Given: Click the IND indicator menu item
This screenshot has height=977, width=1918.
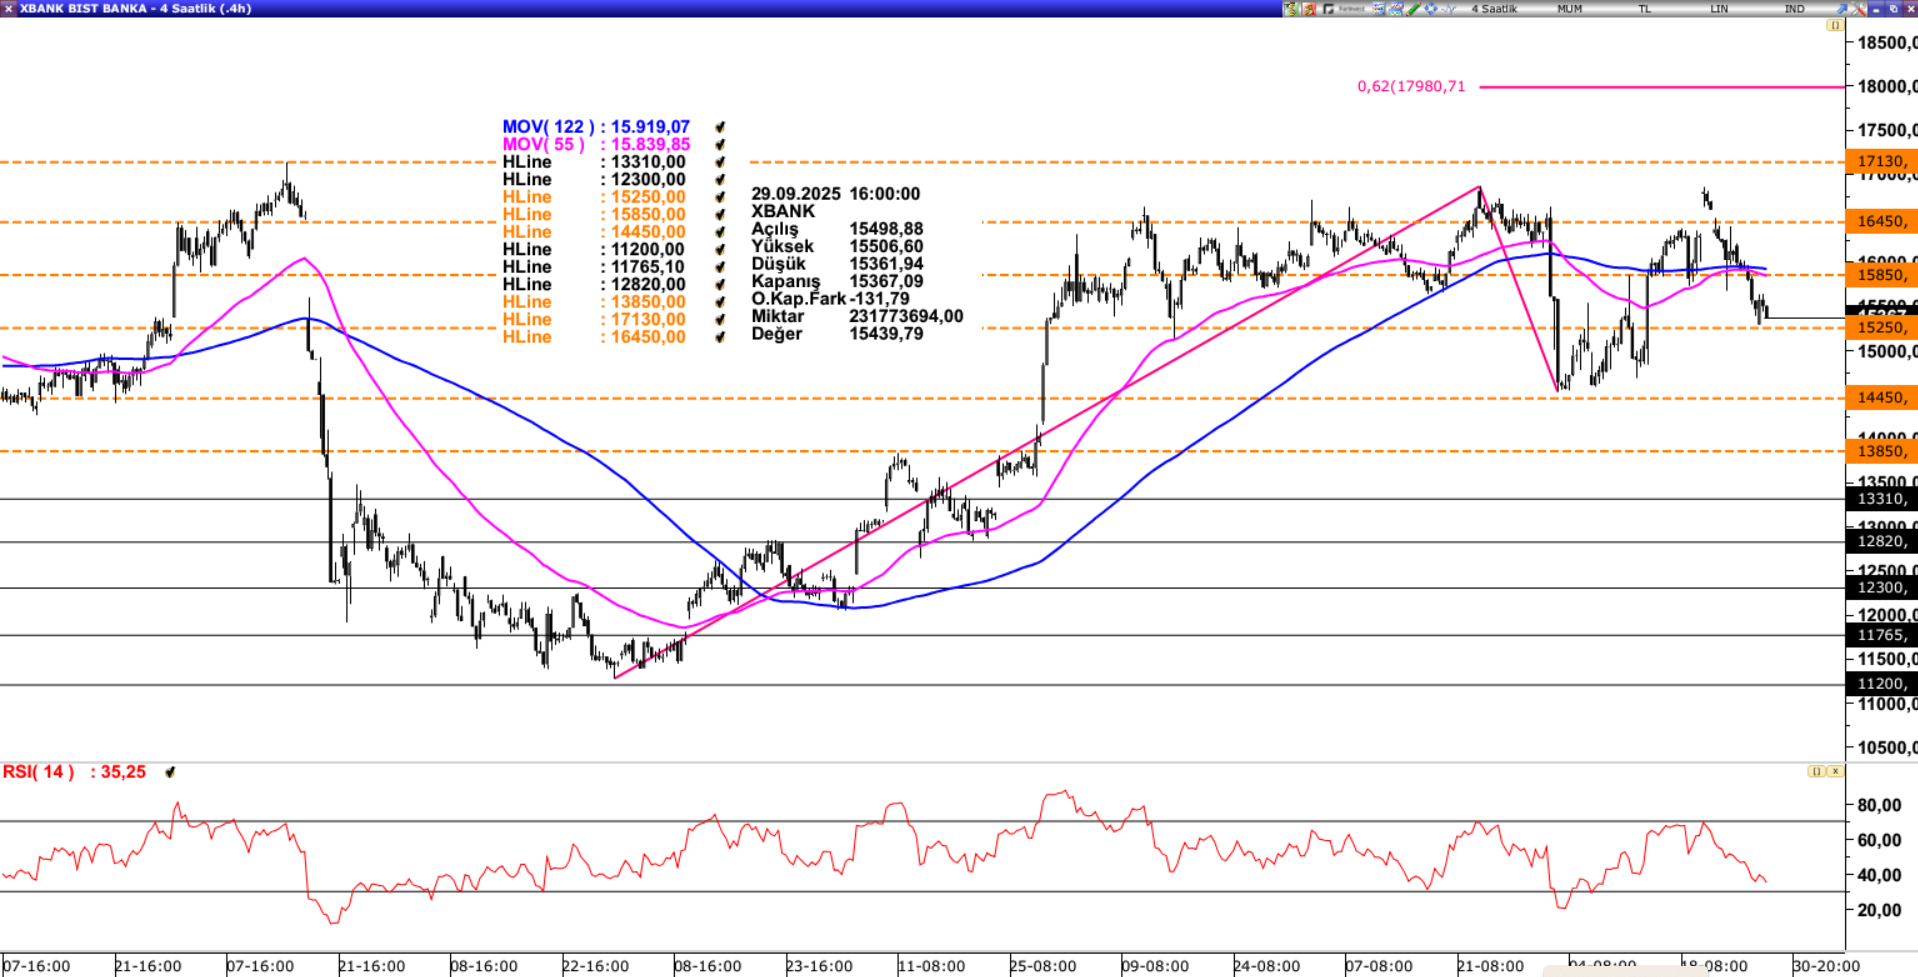Looking at the screenshot, I should (x=1794, y=9).
